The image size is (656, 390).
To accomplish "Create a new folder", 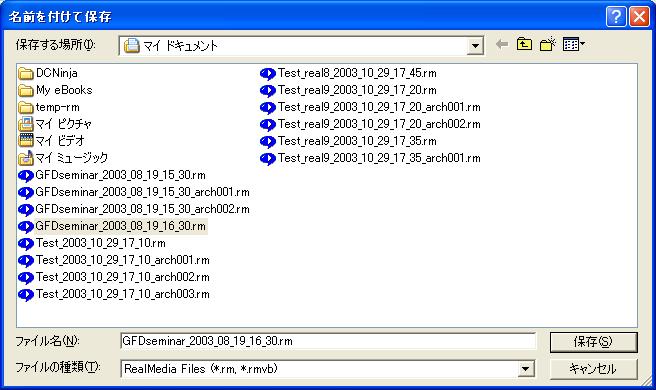I will click(548, 44).
